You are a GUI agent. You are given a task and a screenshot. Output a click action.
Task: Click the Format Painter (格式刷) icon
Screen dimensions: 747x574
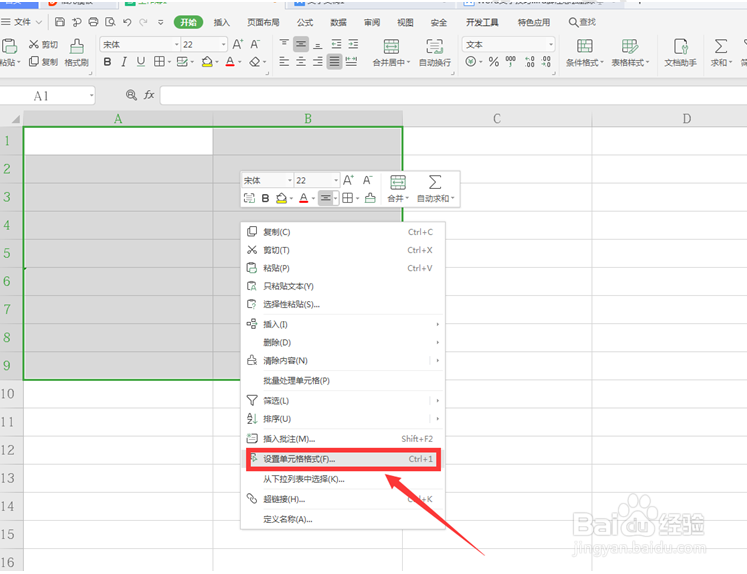(77, 47)
